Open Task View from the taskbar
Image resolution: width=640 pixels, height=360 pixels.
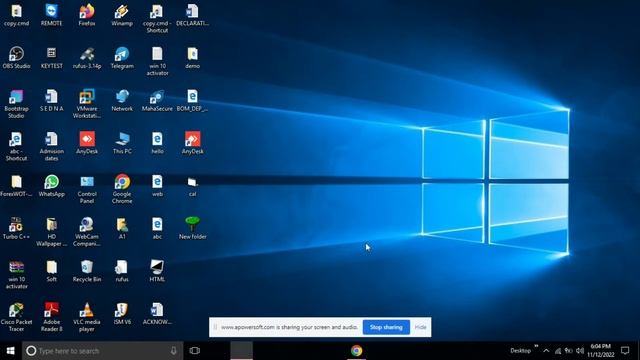(195, 351)
